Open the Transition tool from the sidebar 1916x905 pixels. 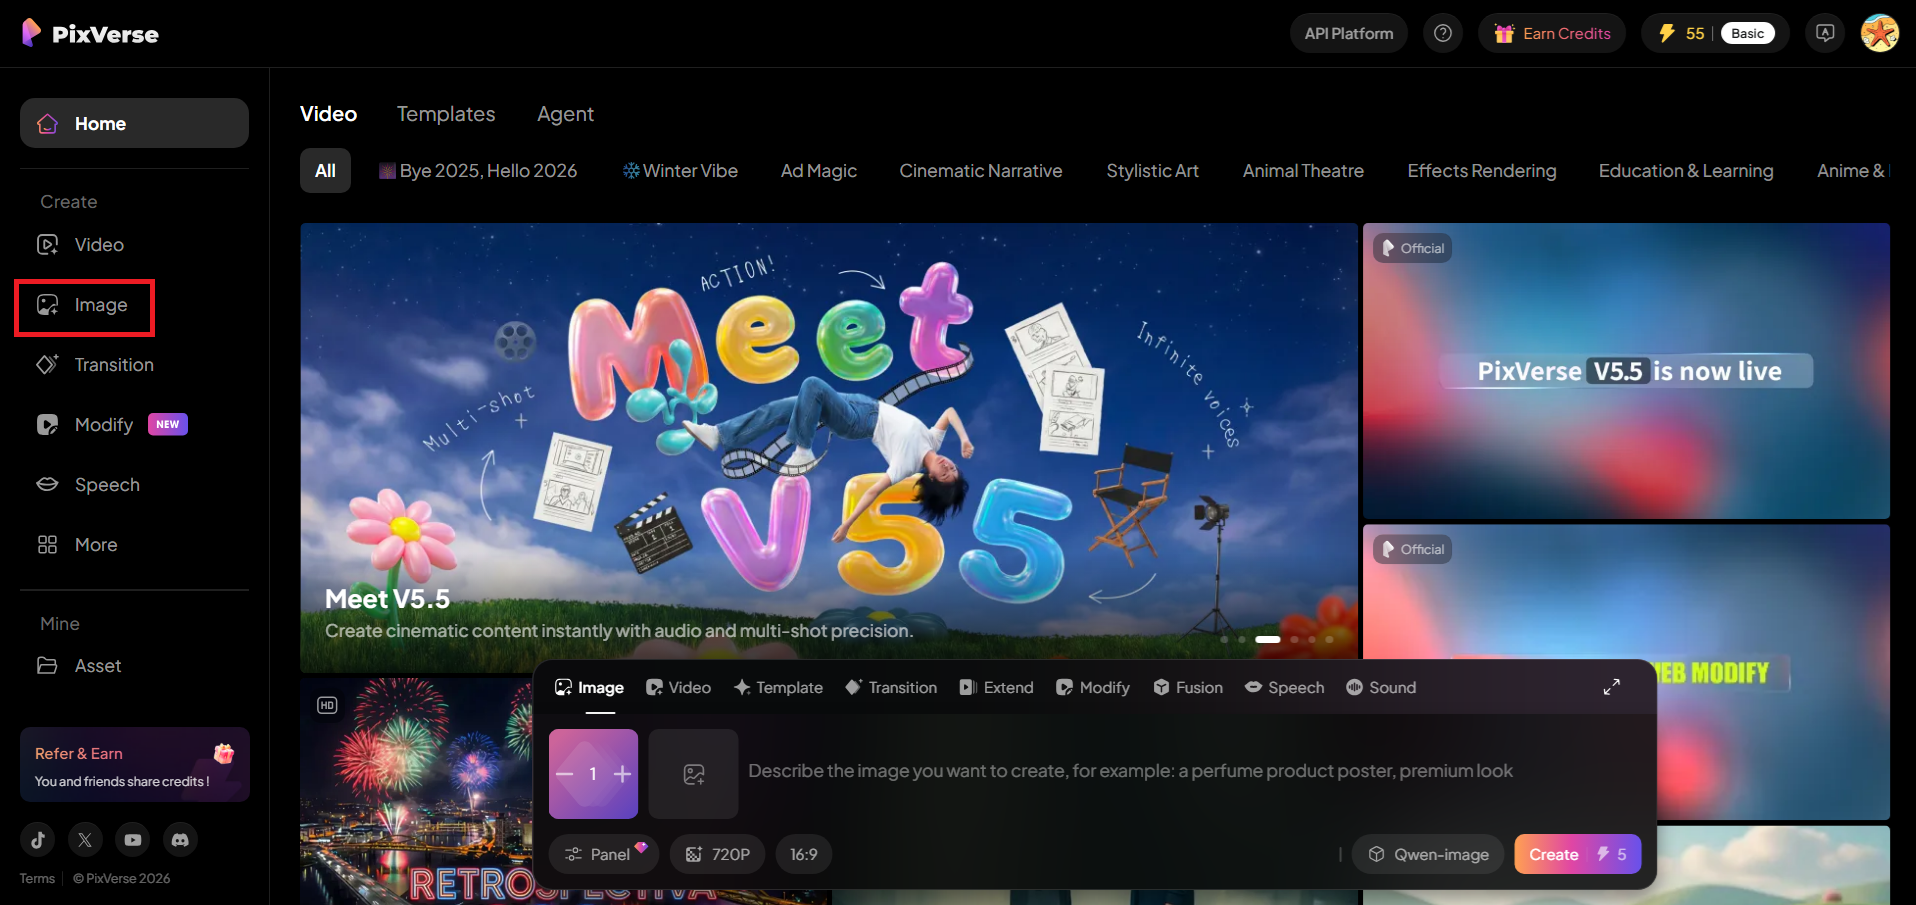point(114,365)
